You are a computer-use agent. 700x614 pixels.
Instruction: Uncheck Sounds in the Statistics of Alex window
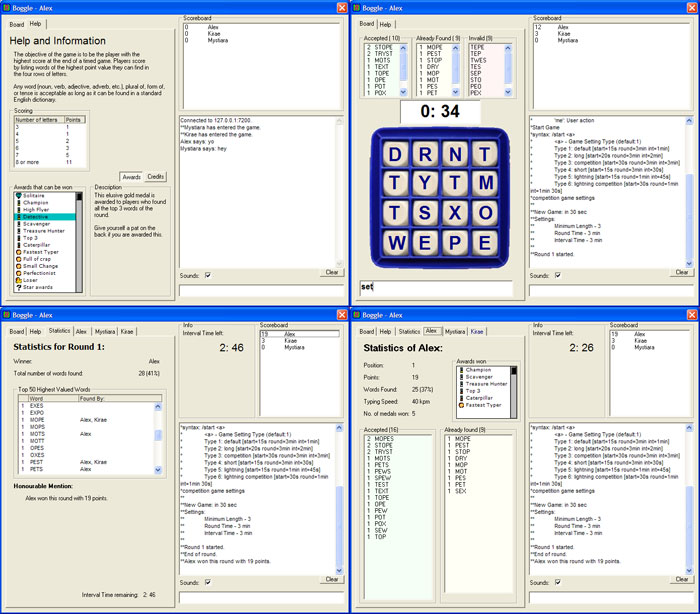(557, 581)
